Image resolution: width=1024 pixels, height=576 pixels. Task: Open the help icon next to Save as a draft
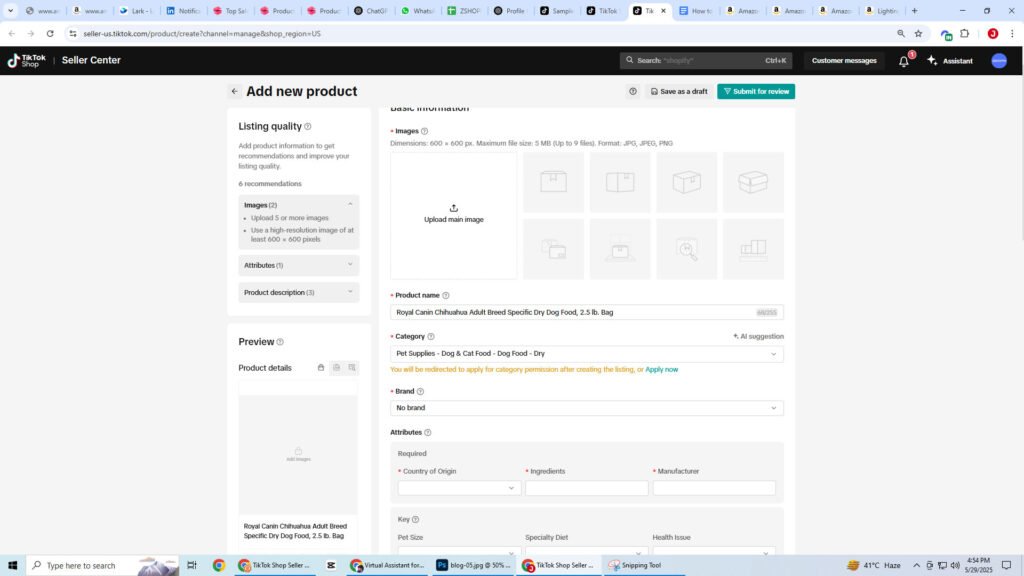(633, 91)
